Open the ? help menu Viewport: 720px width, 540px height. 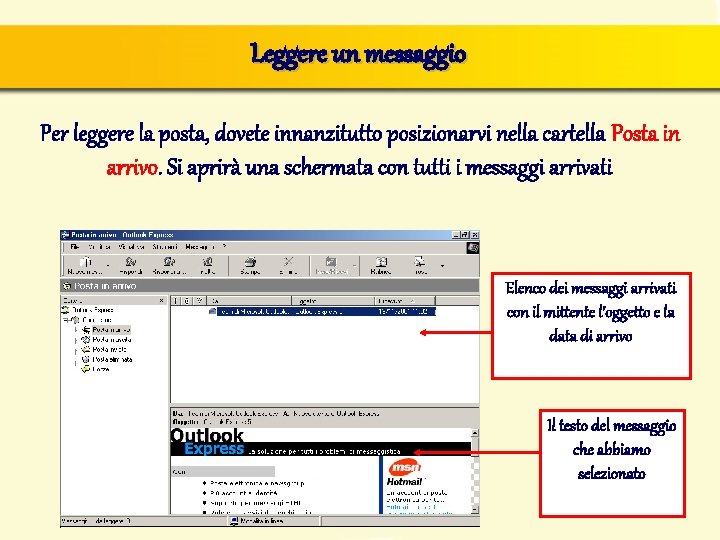click(x=224, y=247)
